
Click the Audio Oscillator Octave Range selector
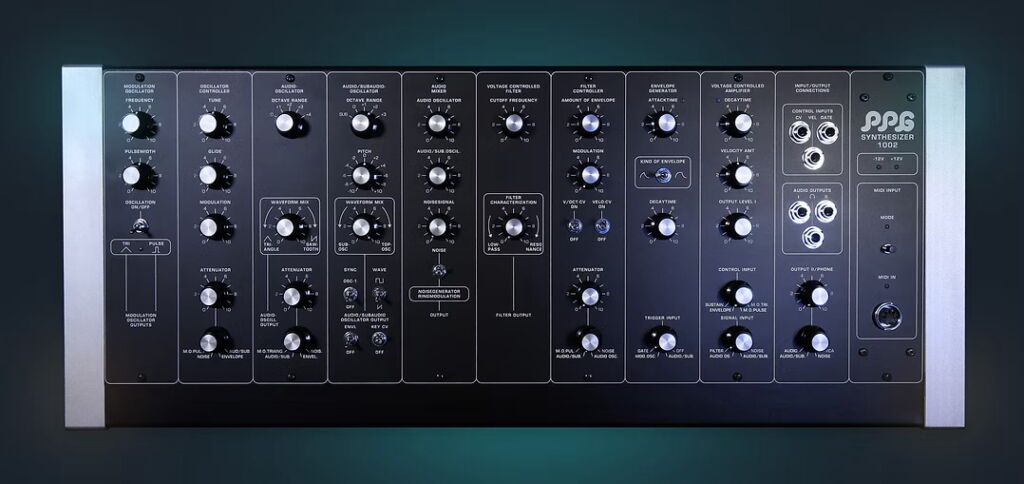point(287,124)
